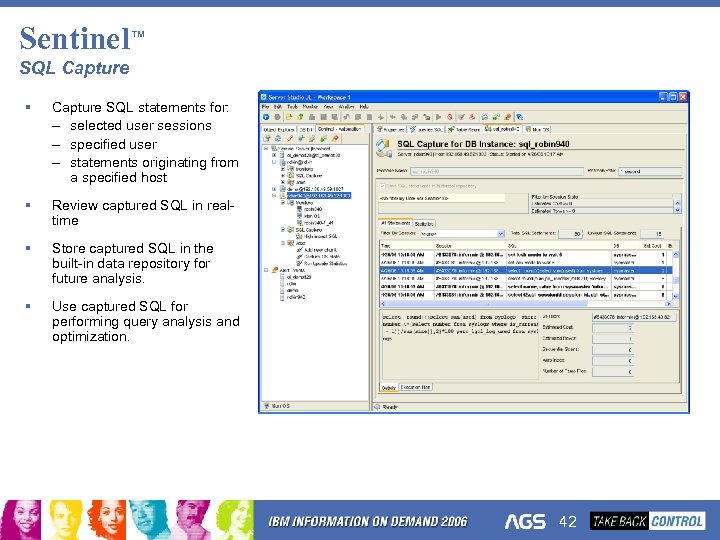Click the last blue icon in main toolbar
Screen dimensions: 720x540
coord(519,117)
